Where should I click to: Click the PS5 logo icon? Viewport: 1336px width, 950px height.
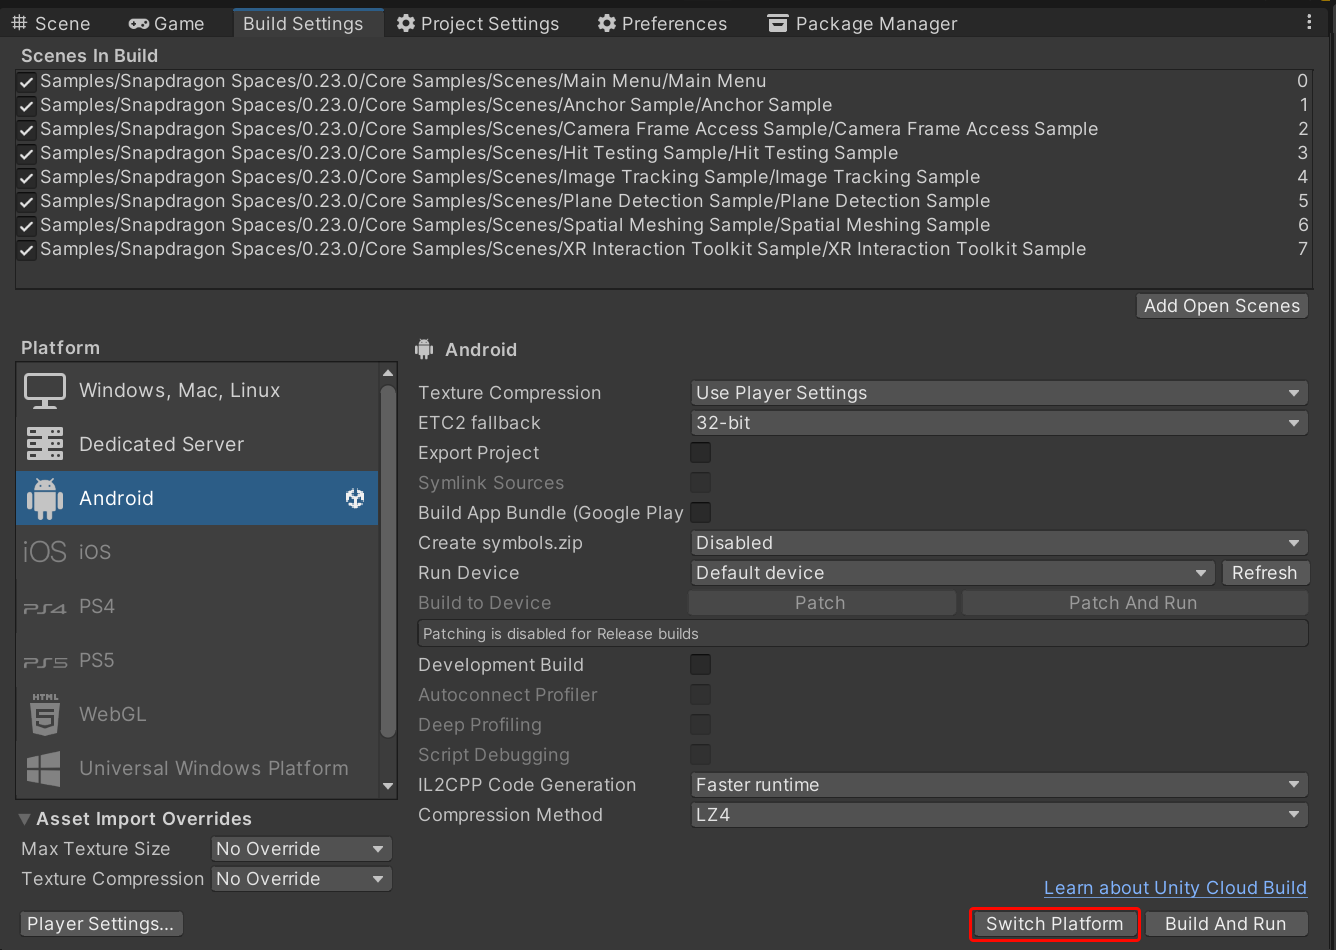point(45,661)
